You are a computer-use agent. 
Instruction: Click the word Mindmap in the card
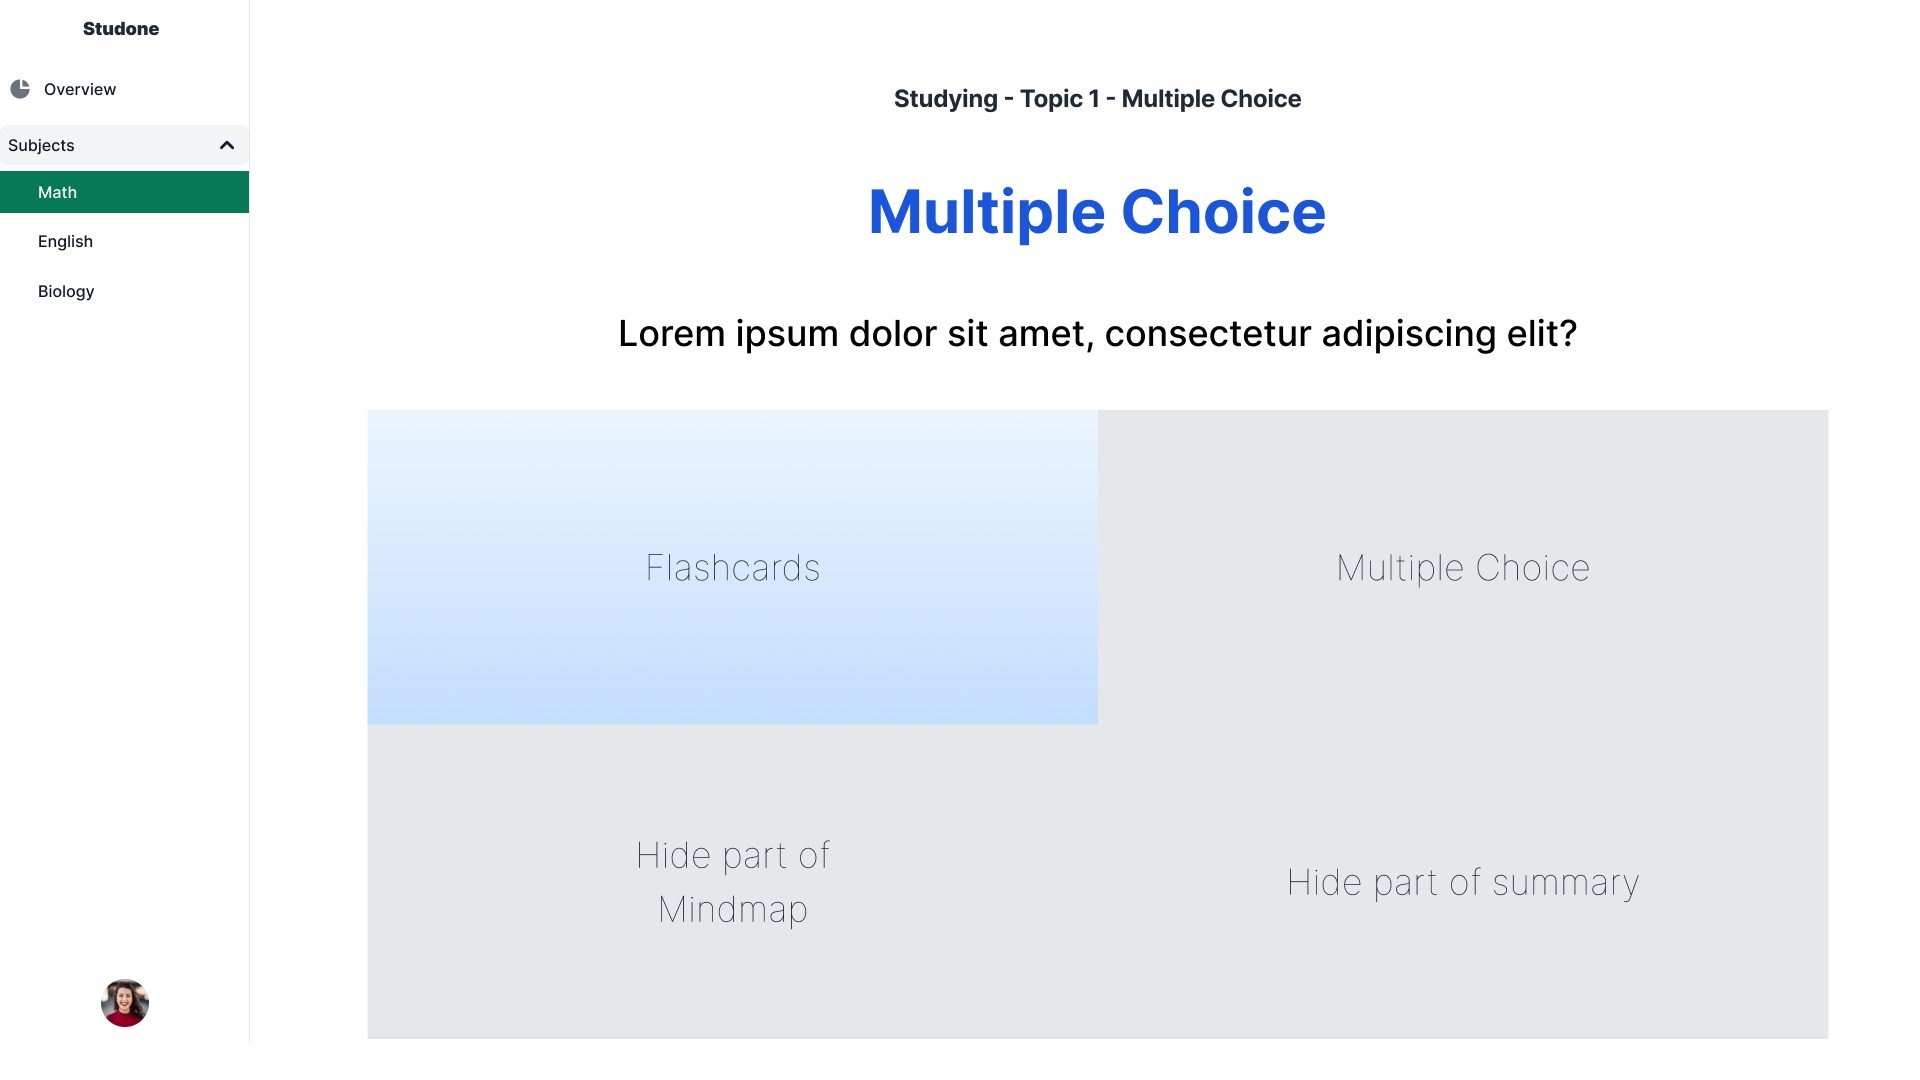733,909
